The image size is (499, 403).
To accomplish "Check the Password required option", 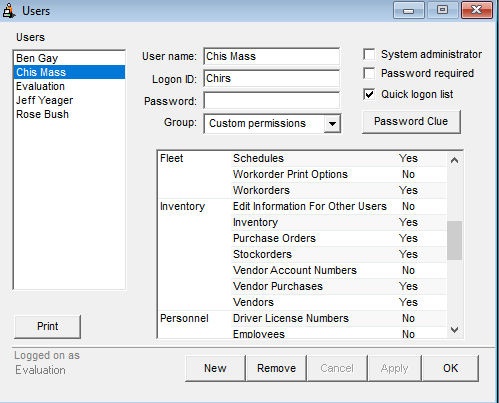I will [369, 73].
